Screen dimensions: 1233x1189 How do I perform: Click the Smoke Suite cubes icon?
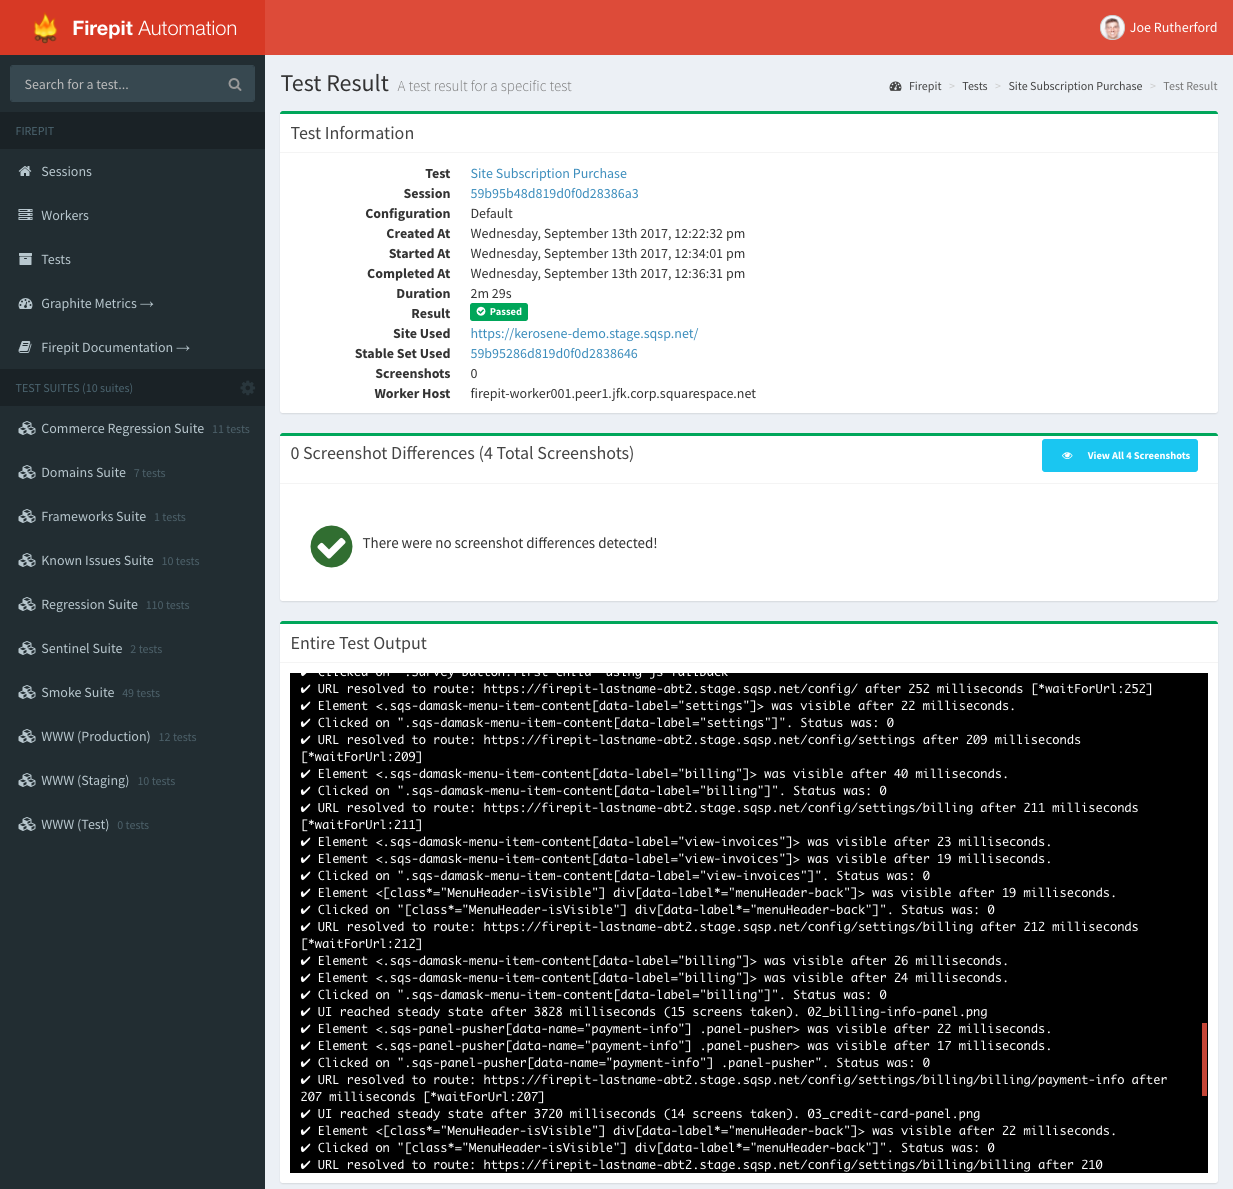(x=27, y=693)
